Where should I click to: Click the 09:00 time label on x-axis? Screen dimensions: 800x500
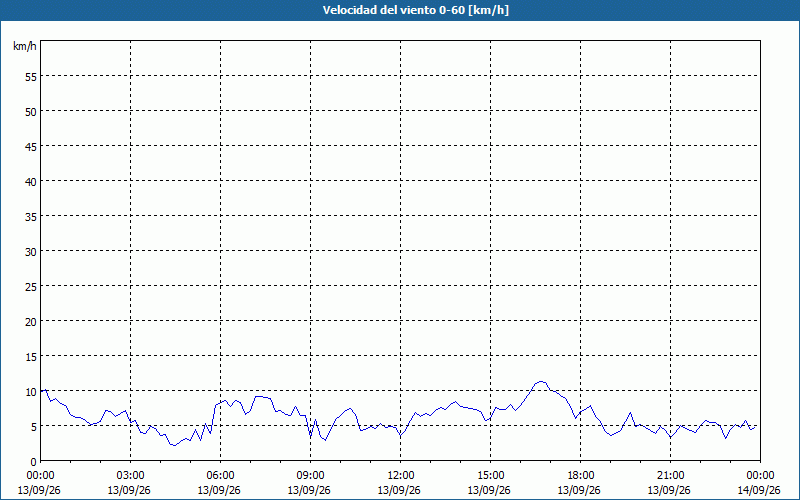pos(310,476)
